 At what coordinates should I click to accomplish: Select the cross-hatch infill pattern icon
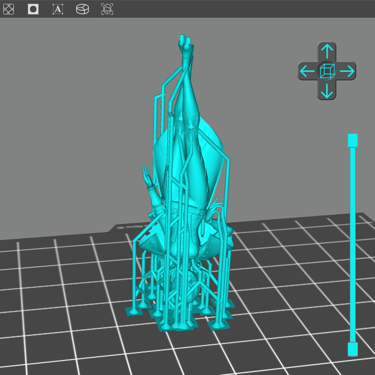click(8, 9)
